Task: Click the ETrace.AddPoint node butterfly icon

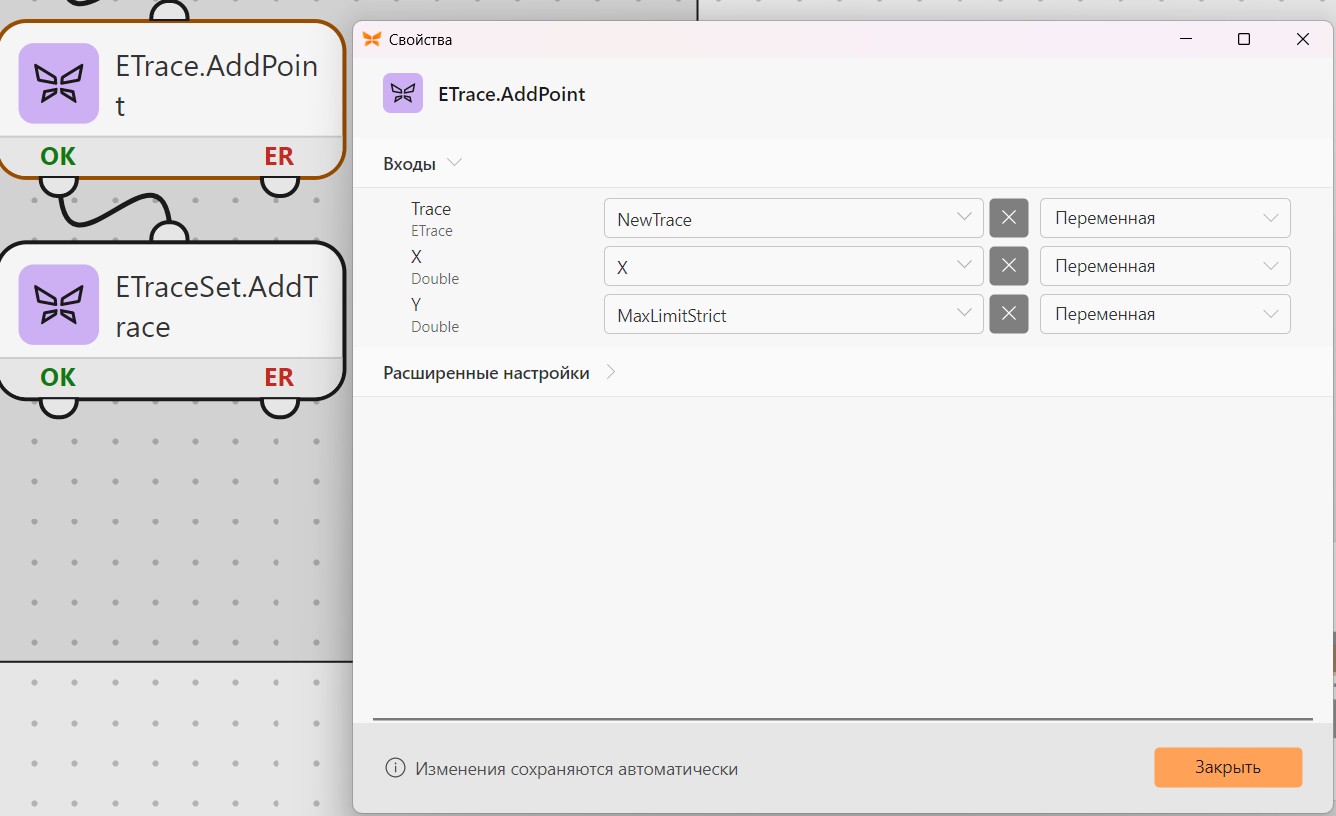Action: point(59,83)
